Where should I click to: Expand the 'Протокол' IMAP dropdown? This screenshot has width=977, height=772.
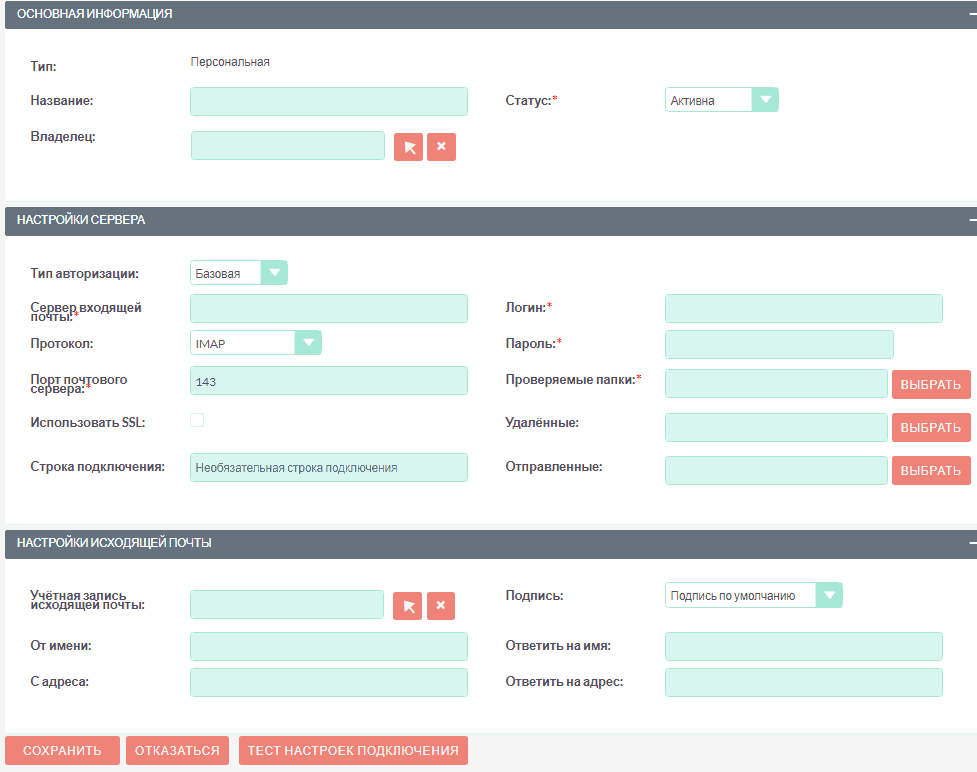coord(255,343)
